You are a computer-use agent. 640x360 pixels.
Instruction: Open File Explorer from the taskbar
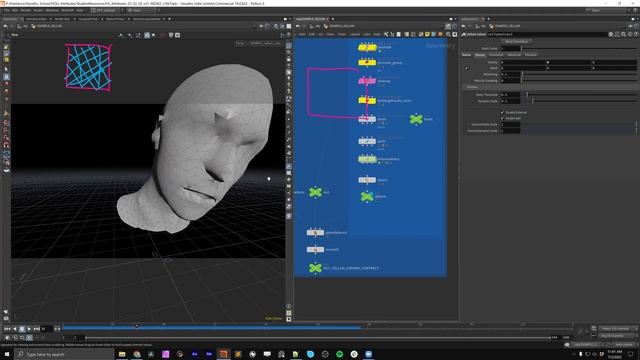(122, 354)
